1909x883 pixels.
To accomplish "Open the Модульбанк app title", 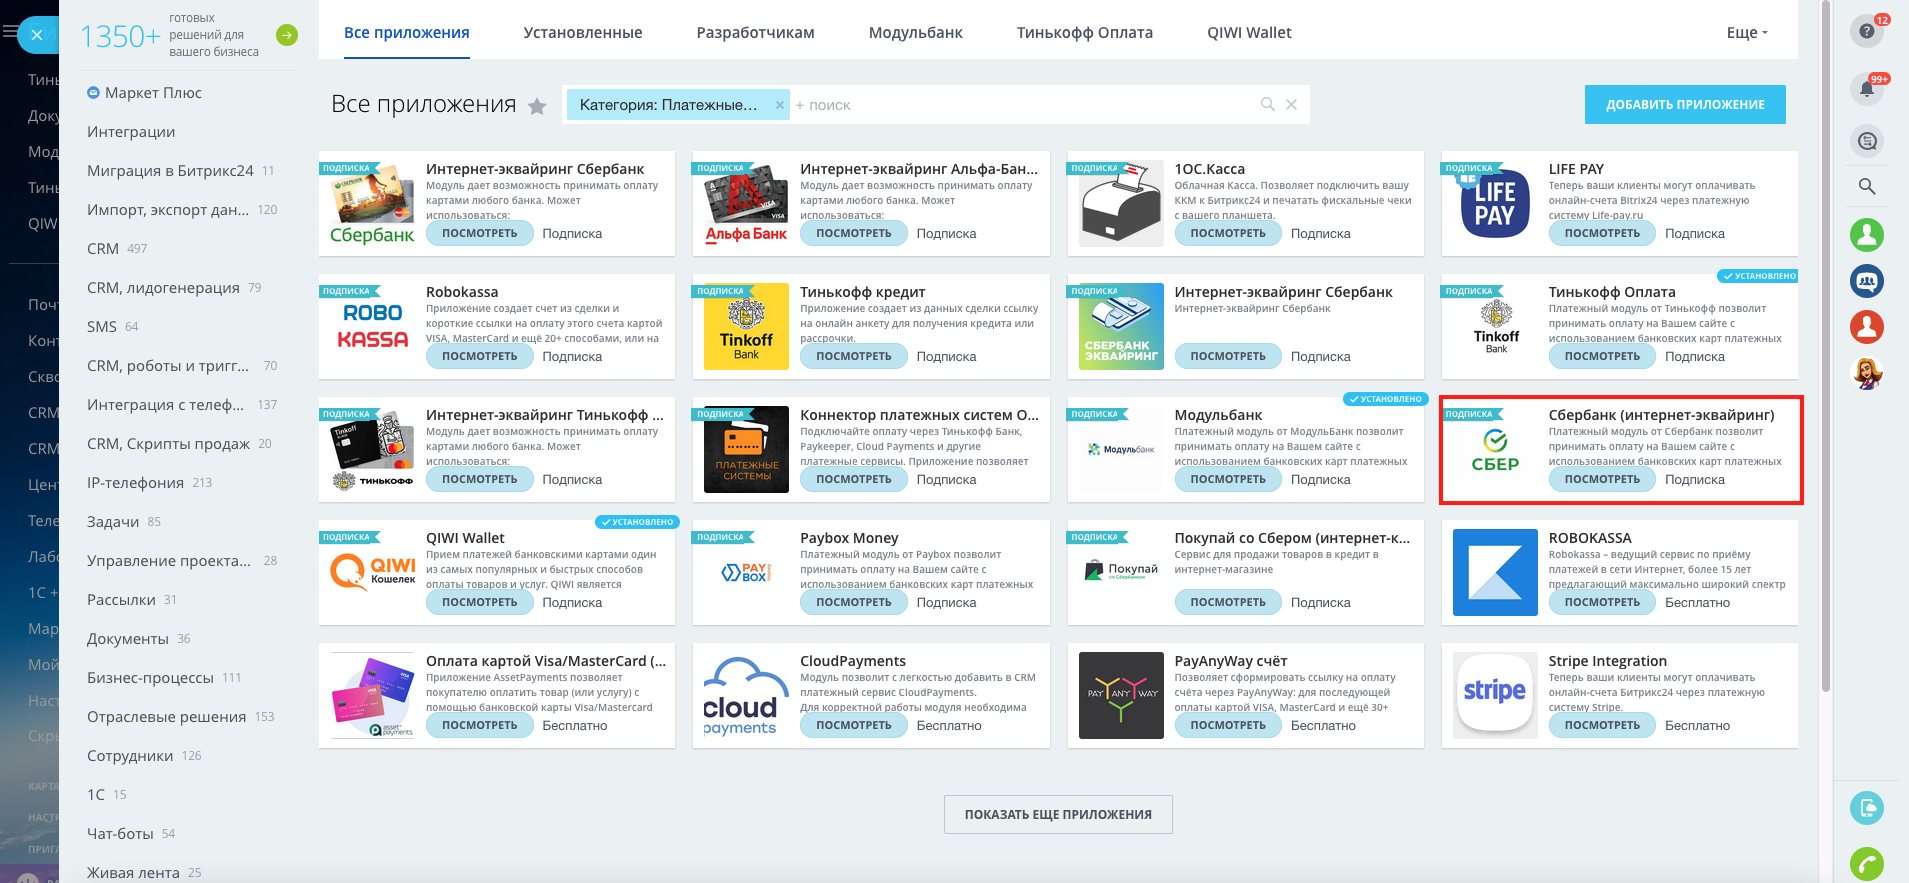I will 1218,415.
